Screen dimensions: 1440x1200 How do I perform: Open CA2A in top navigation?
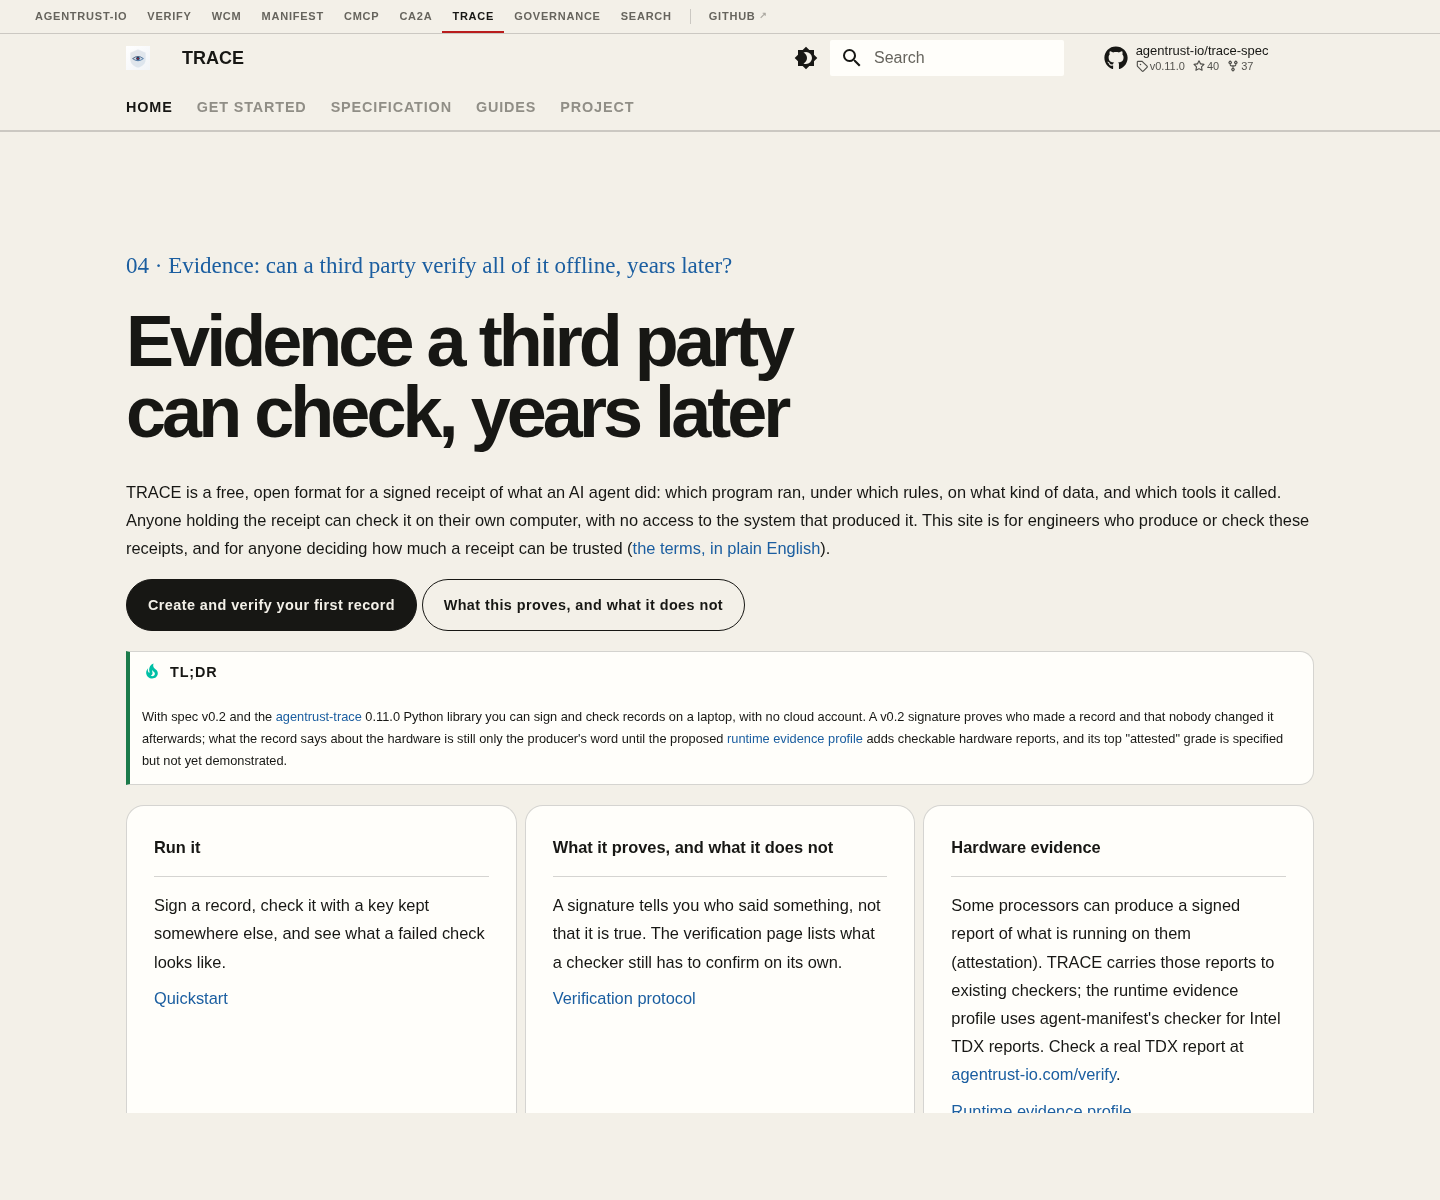[x=415, y=16]
